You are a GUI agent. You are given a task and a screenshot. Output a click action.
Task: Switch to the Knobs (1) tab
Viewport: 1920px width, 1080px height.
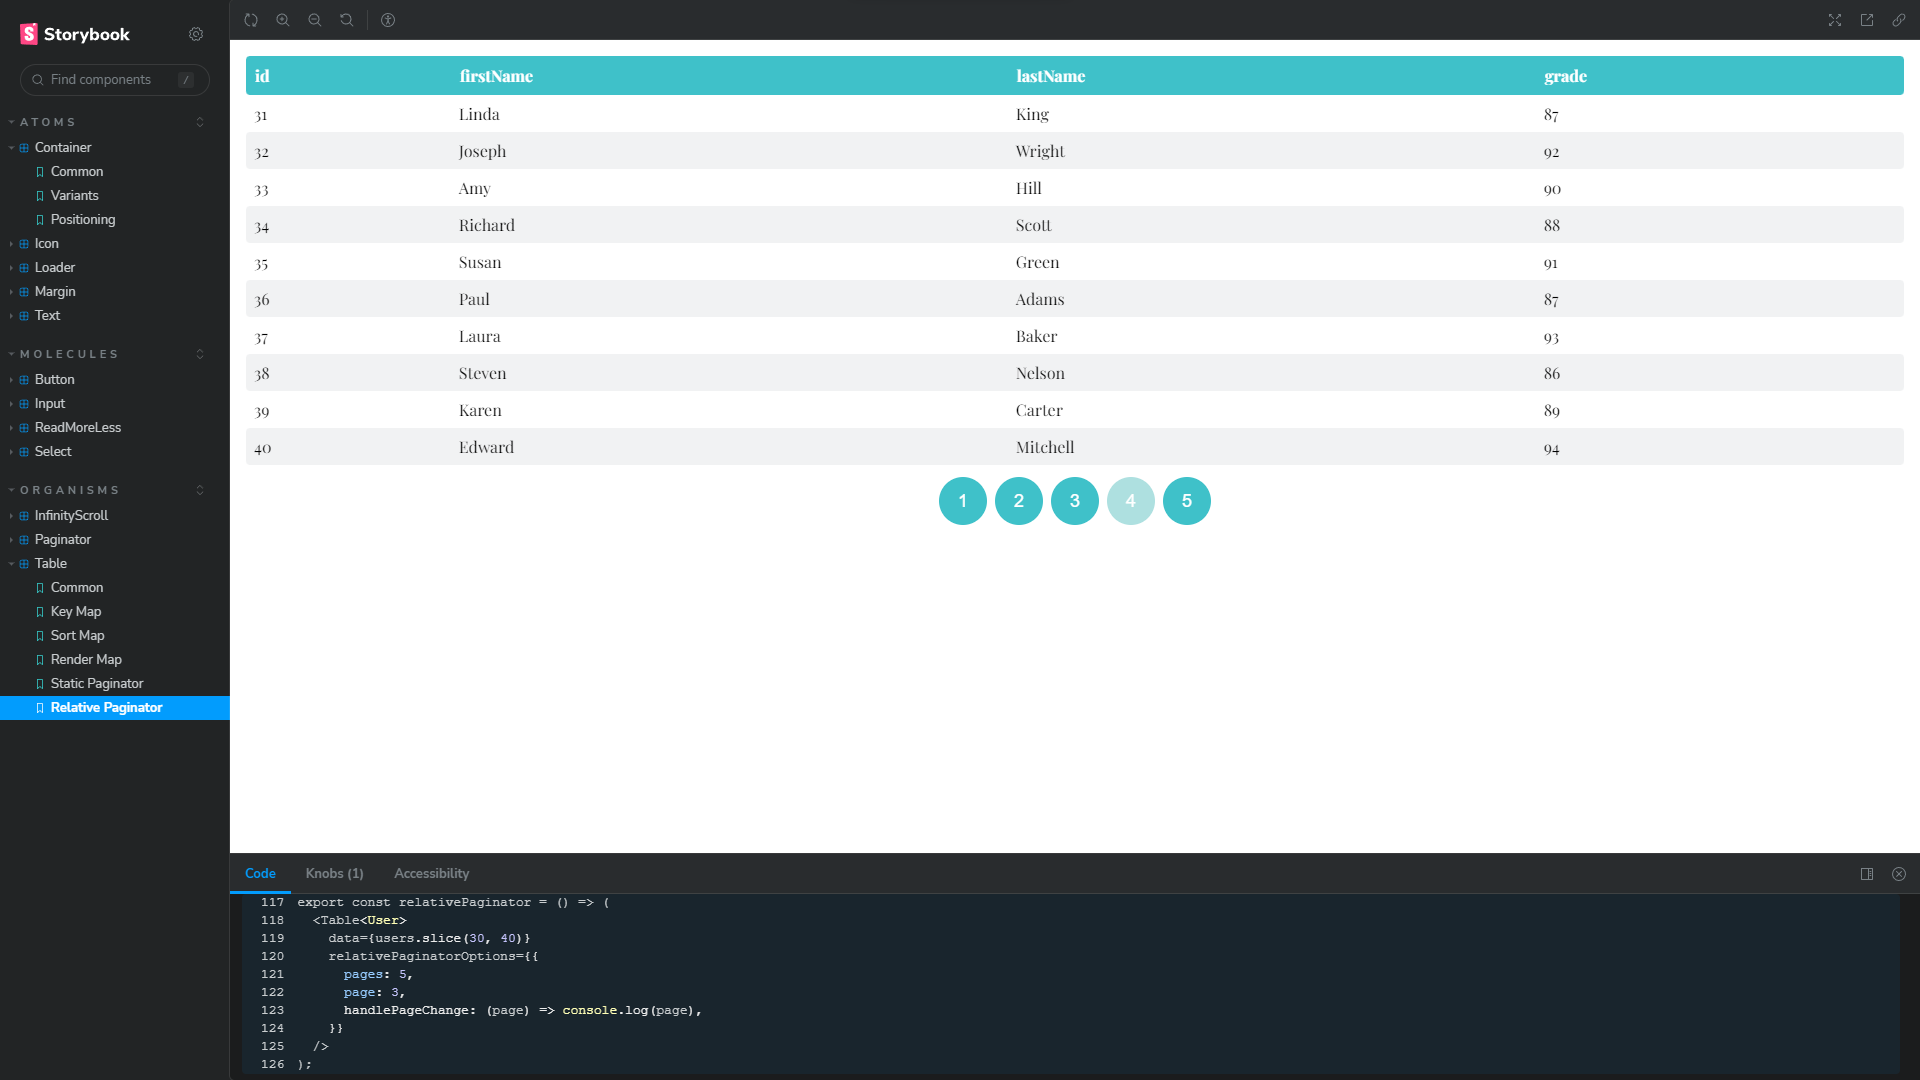pos(334,874)
